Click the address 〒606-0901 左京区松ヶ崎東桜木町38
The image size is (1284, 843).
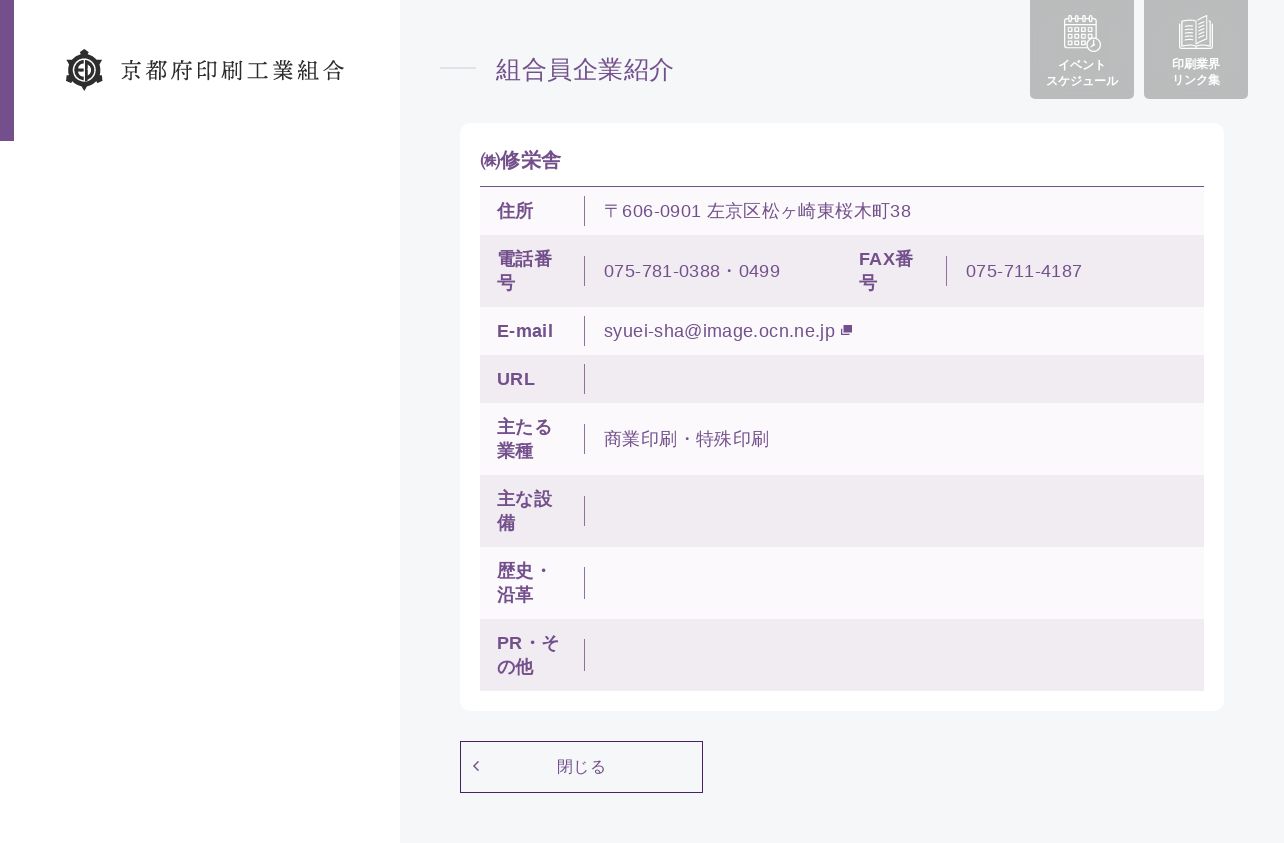click(x=757, y=211)
